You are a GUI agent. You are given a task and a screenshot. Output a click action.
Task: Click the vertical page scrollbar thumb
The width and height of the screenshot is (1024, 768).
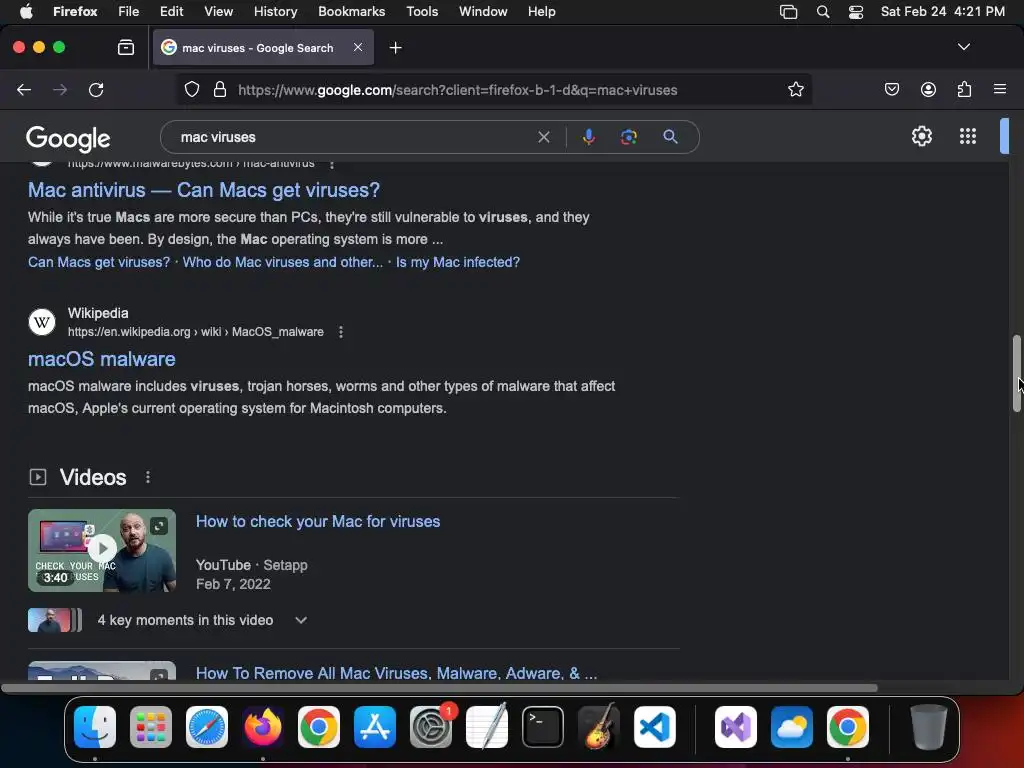pyautogui.click(x=1016, y=374)
